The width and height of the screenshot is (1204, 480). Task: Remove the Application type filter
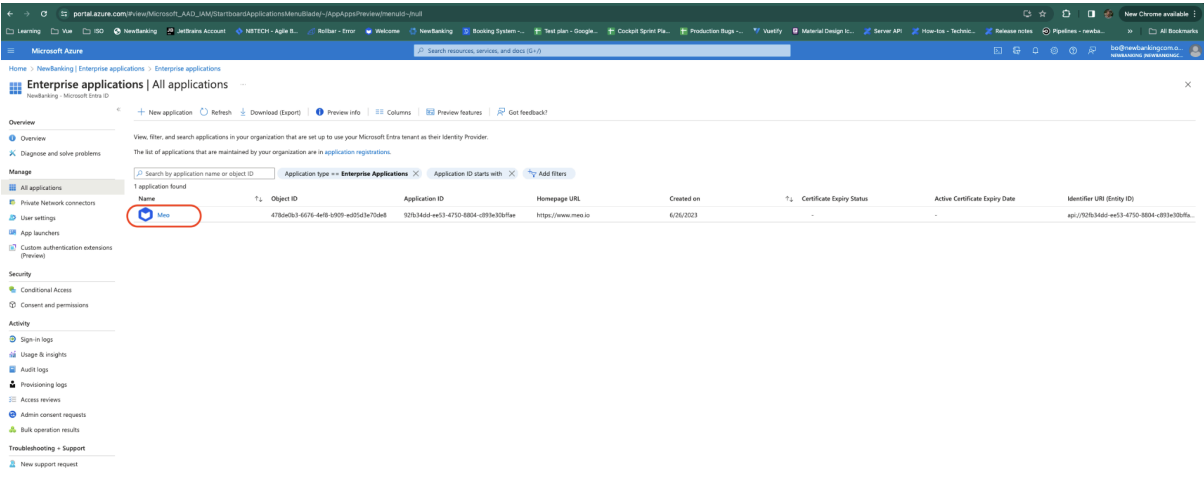click(416, 173)
